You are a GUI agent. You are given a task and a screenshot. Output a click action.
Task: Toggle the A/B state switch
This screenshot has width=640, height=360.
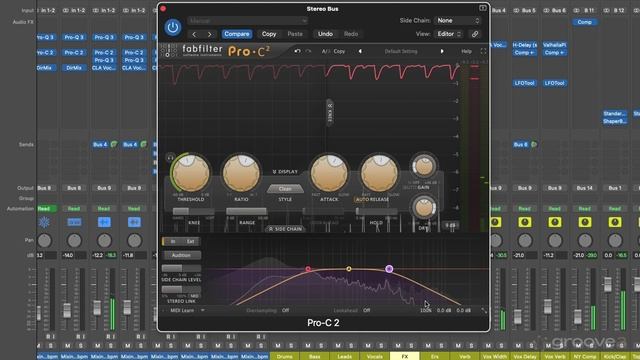click(325, 51)
